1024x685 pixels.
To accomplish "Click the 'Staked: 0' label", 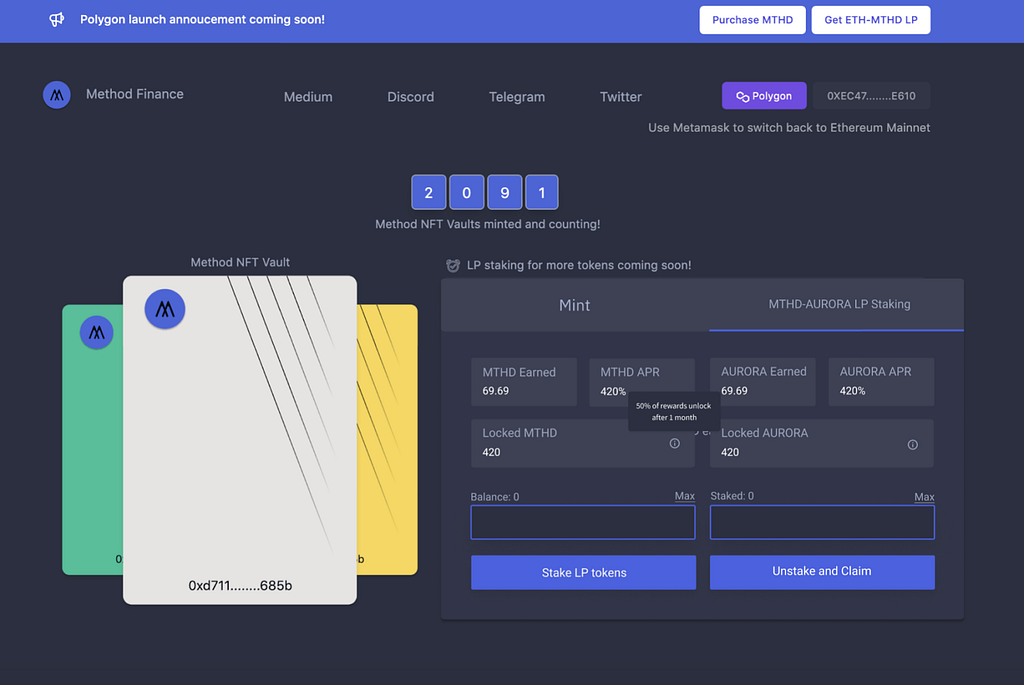I will [732, 496].
